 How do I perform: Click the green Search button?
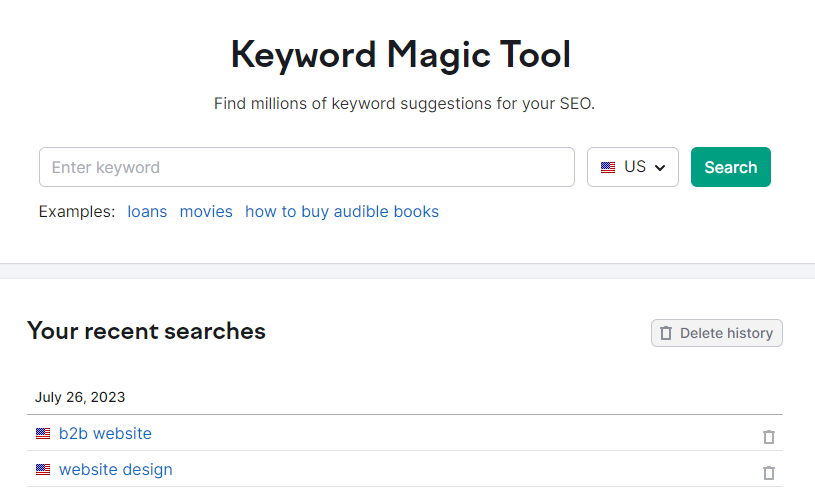click(x=730, y=167)
